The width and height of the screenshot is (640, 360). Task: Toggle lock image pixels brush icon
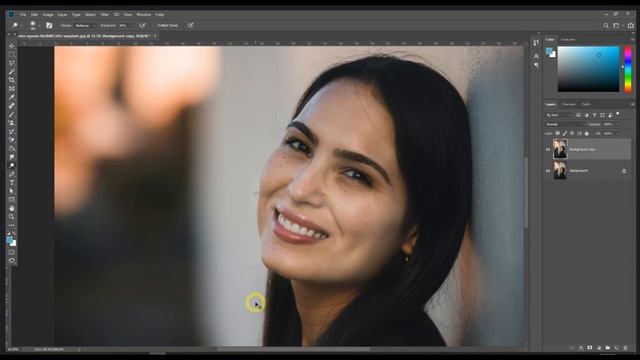pyautogui.click(x=565, y=133)
